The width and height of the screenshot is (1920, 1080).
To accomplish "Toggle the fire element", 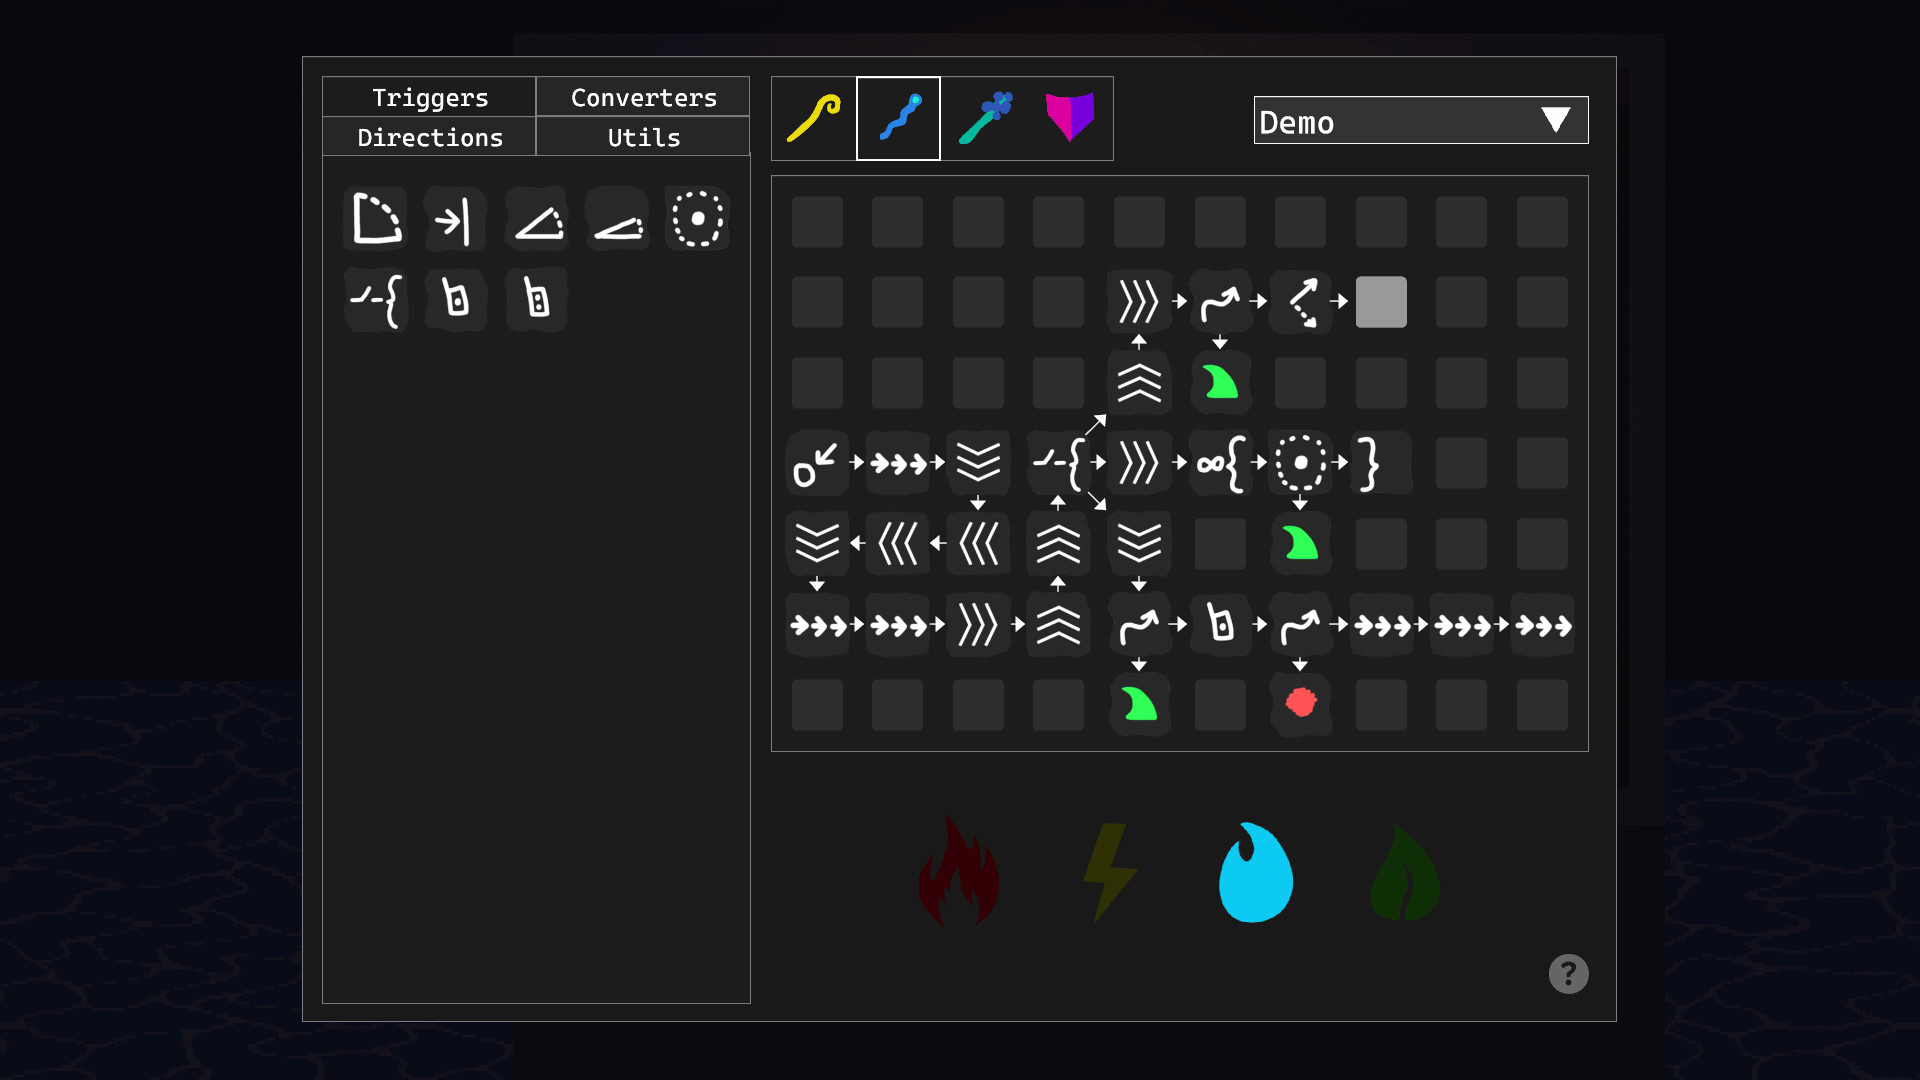I will click(x=958, y=872).
